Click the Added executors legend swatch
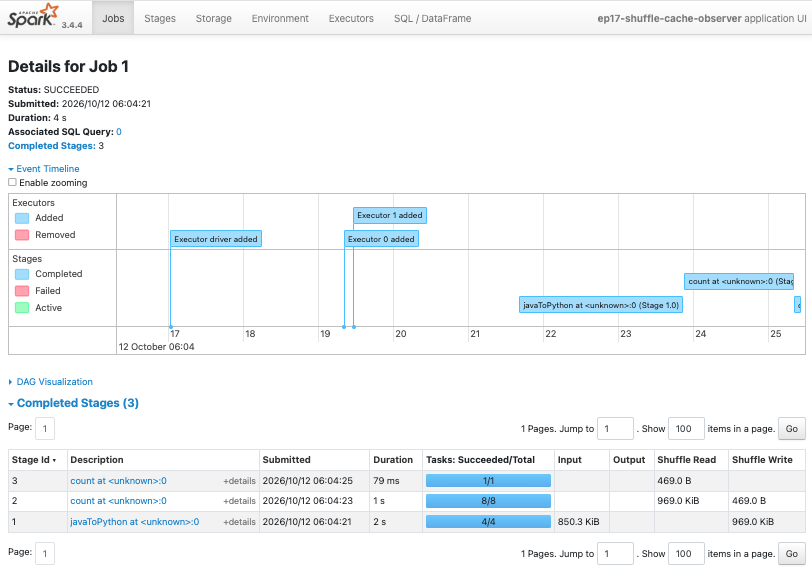 tap(22, 218)
